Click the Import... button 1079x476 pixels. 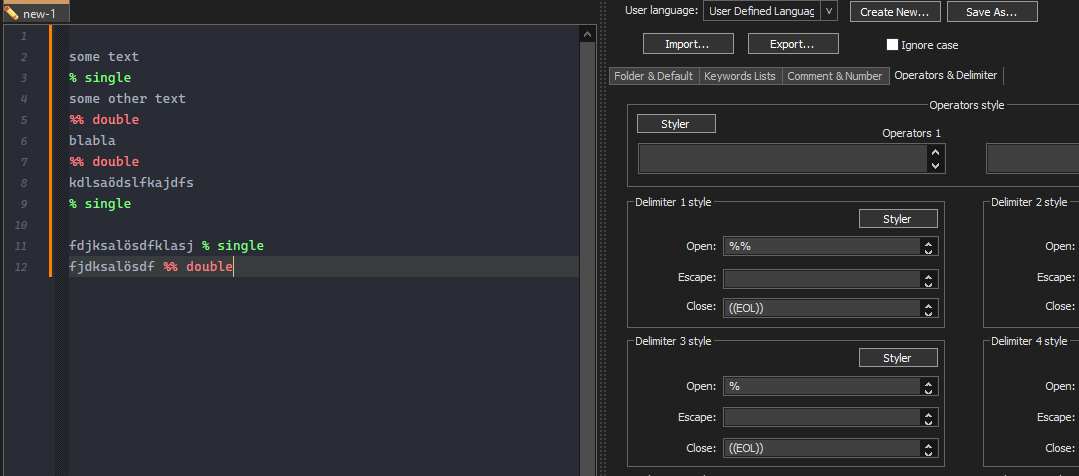point(688,44)
